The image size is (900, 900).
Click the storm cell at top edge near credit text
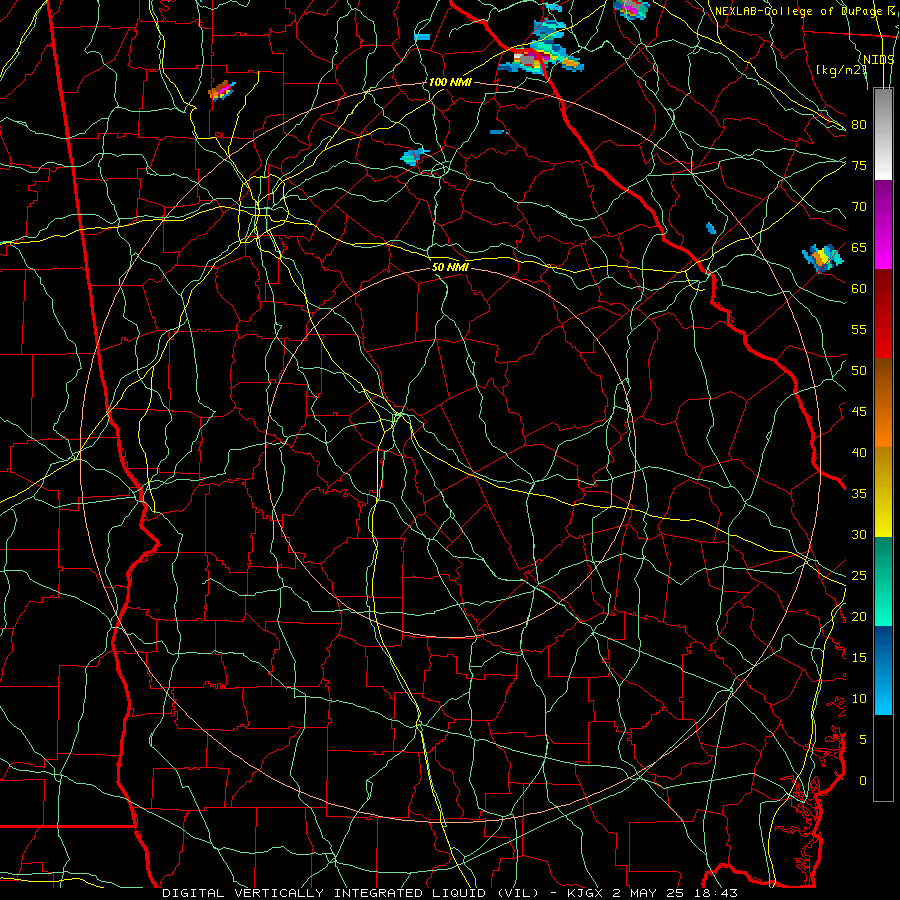pos(631,9)
